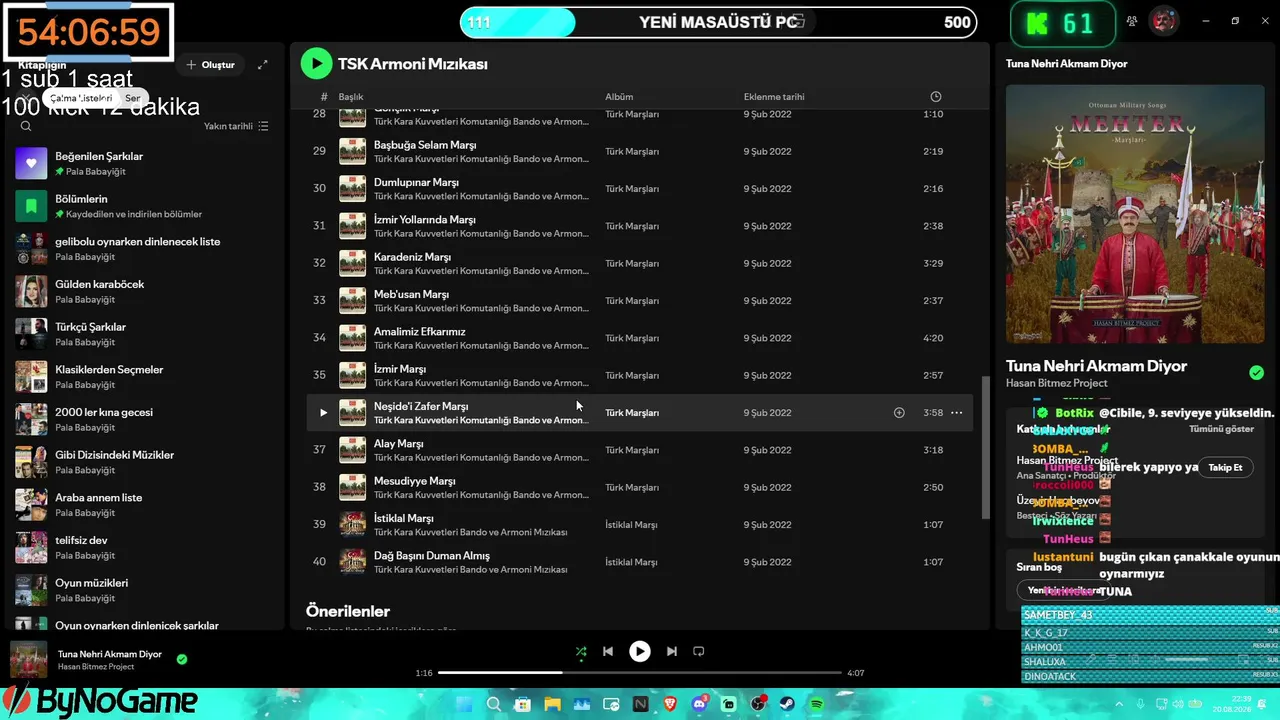Viewport: 1280px width, 720px height.
Task: Skip to the previous track
Action: (608, 651)
